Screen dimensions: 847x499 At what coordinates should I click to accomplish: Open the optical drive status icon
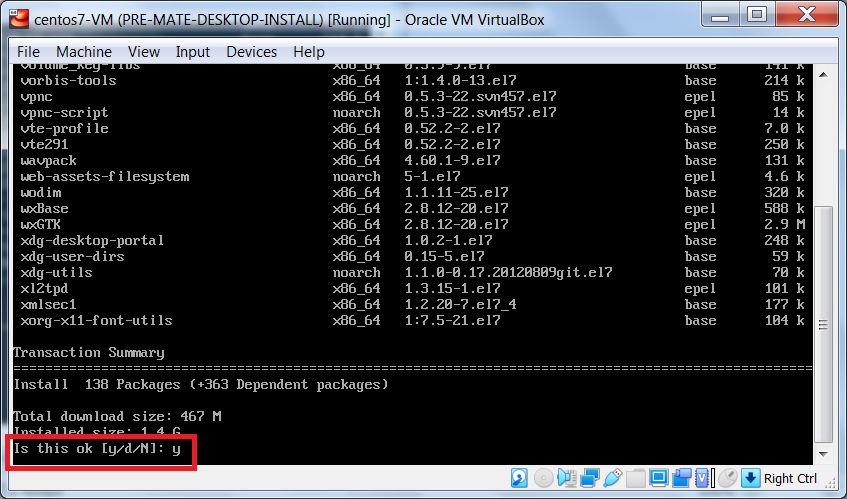543,478
